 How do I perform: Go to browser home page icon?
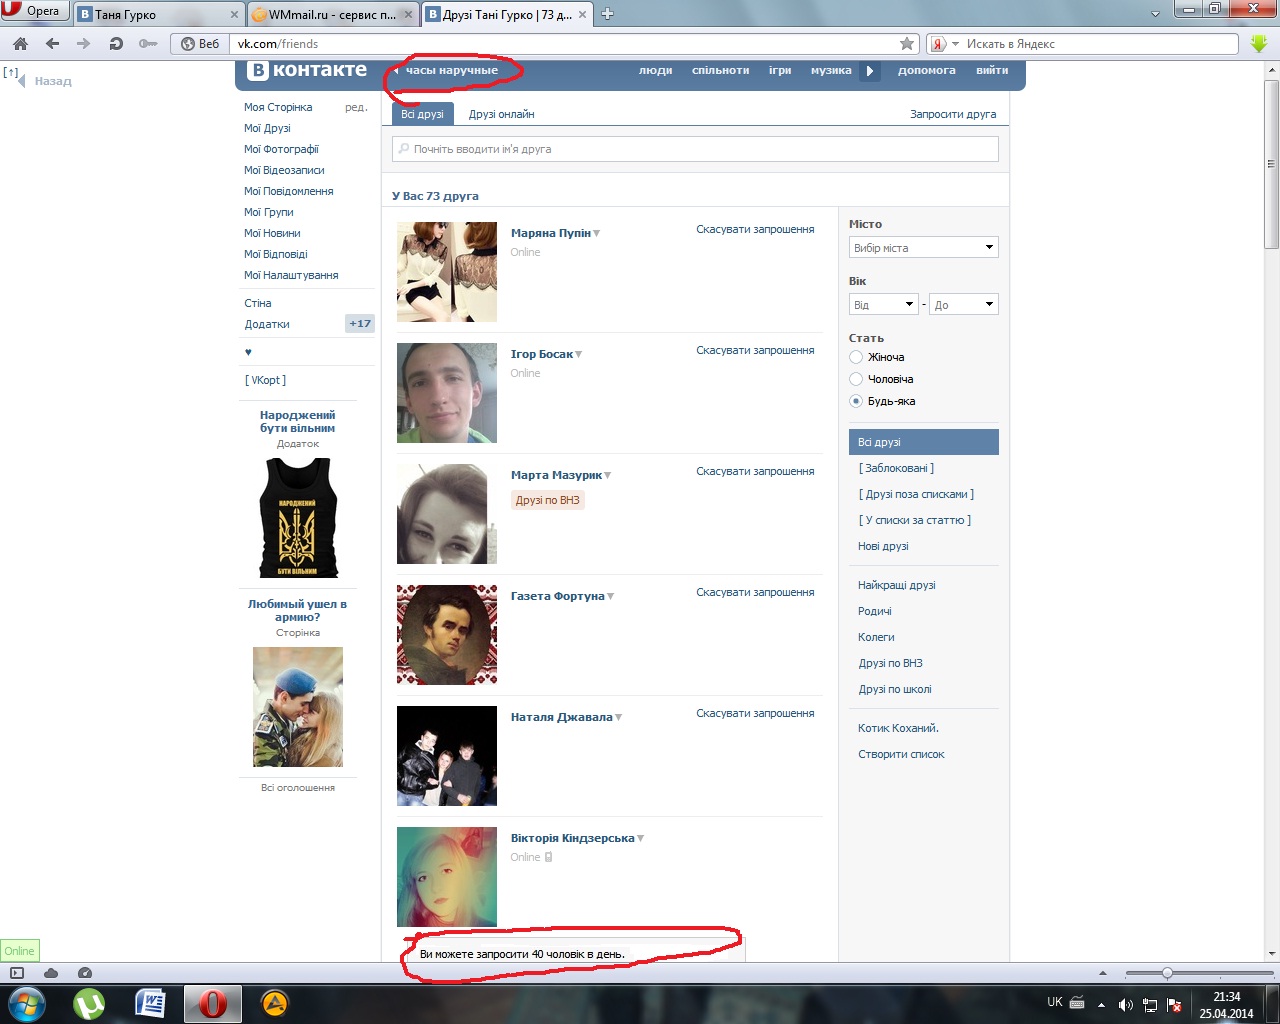(21, 44)
